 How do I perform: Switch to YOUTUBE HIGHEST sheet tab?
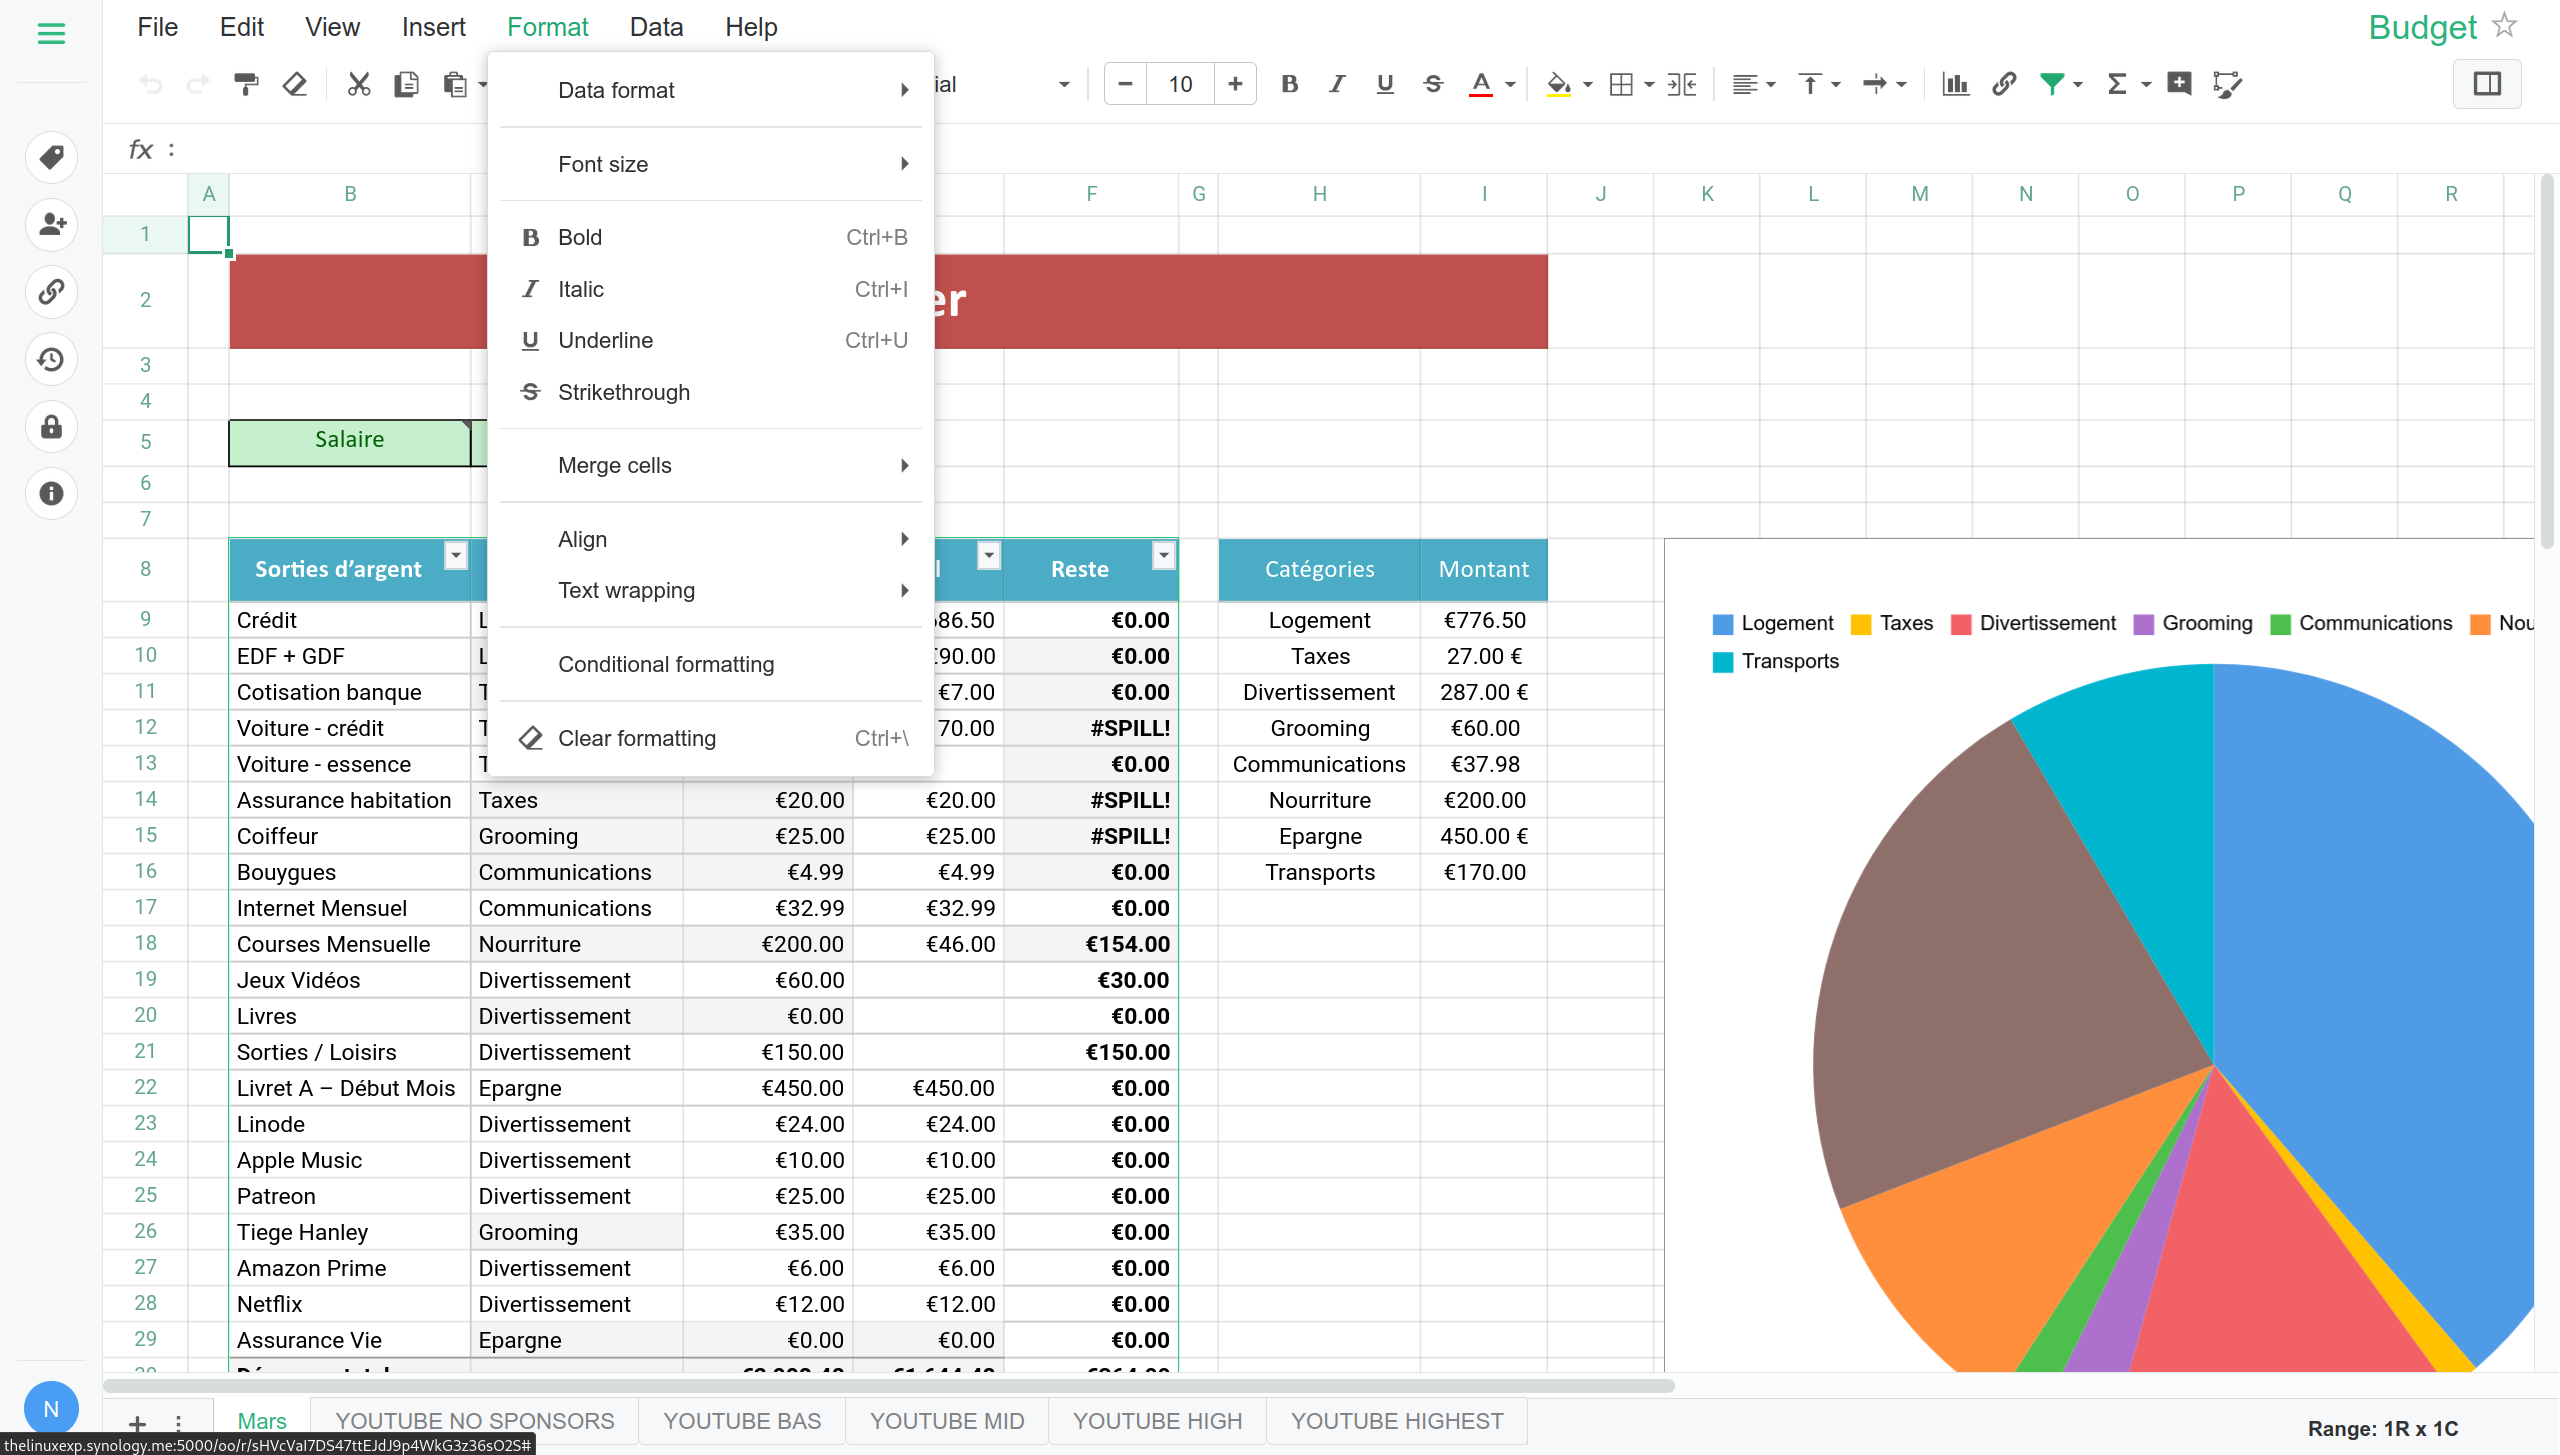tap(1396, 1421)
